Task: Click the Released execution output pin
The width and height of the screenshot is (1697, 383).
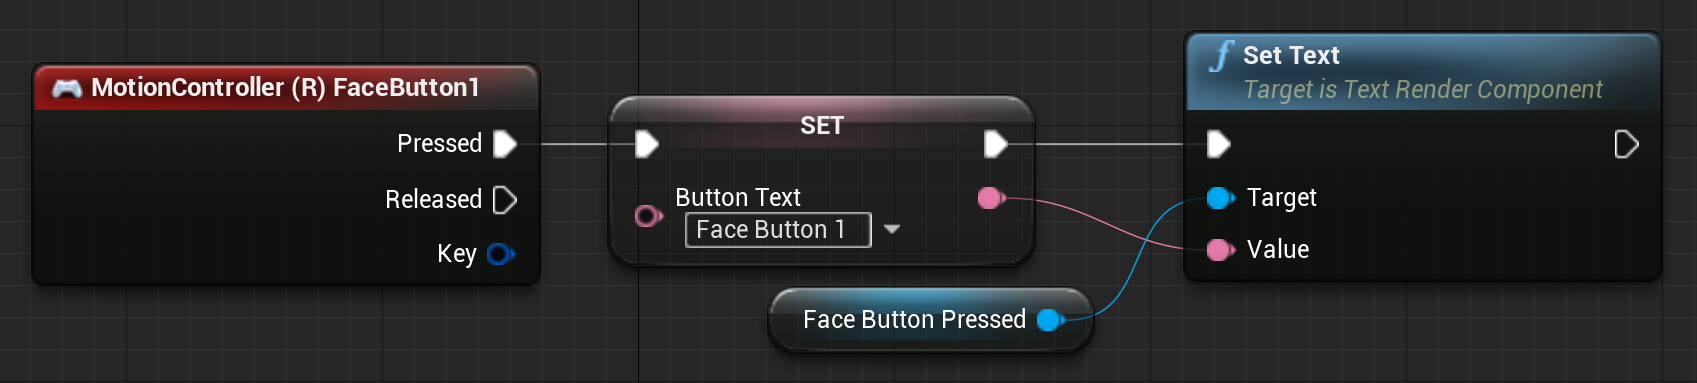Action: coord(505,200)
